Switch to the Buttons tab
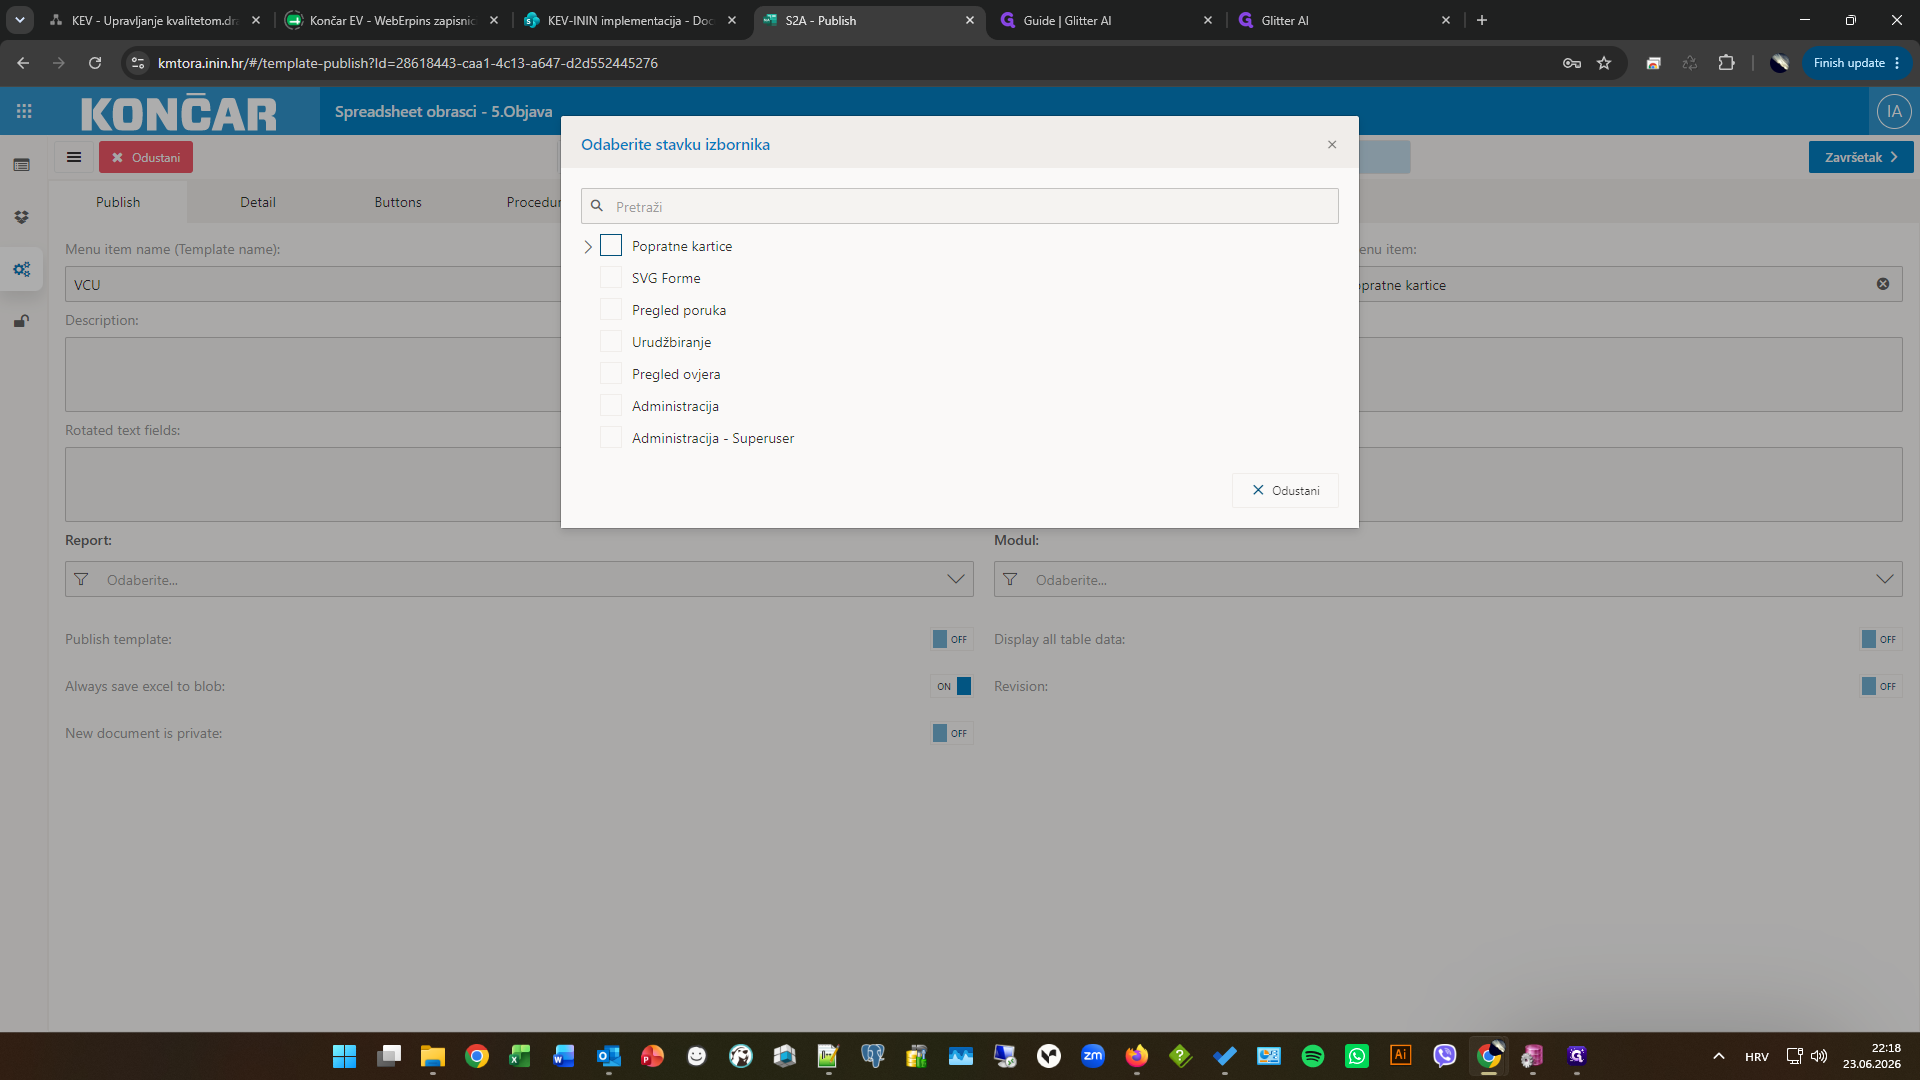Screen dimensions: 1920x1080 point(398,202)
